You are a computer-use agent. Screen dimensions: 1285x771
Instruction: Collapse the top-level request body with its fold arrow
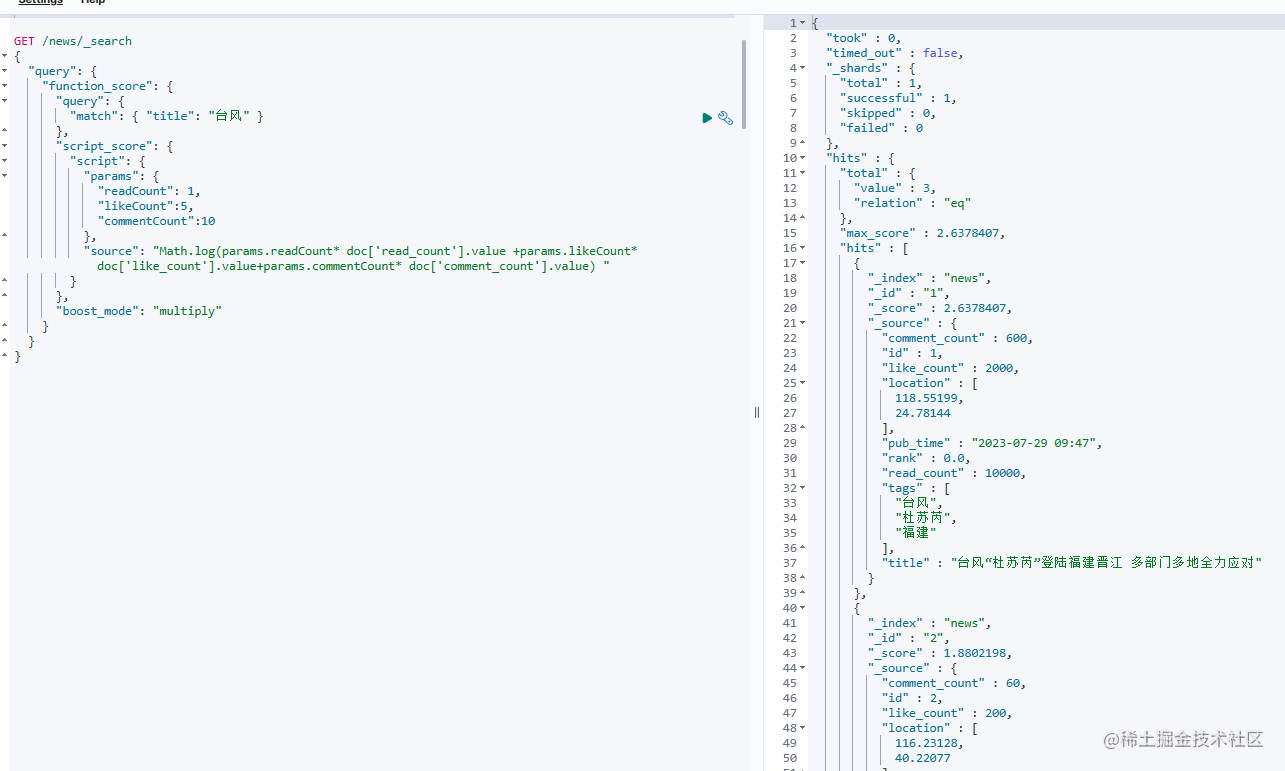click(5, 55)
